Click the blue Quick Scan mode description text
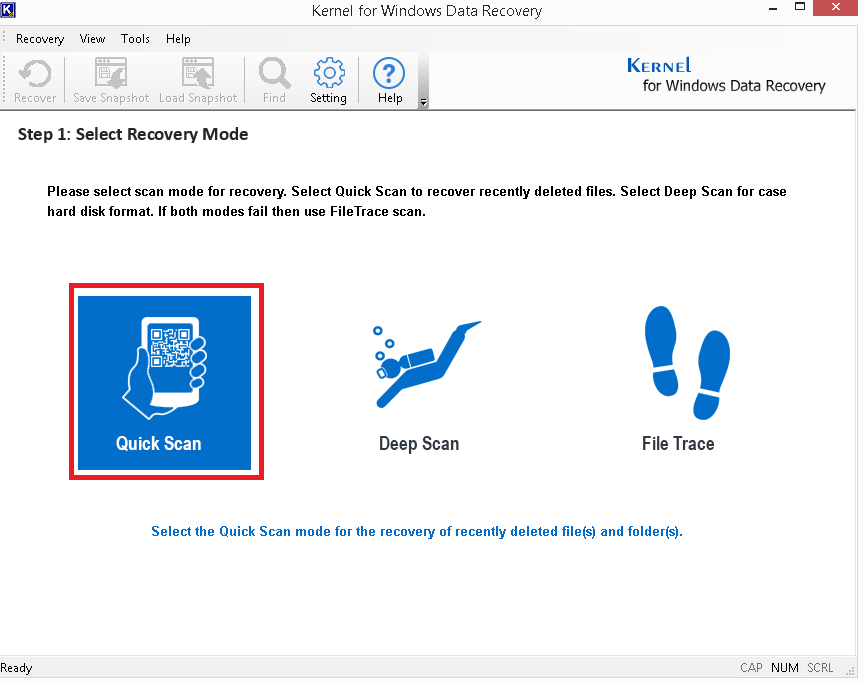 pyautogui.click(x=417, y=532)
